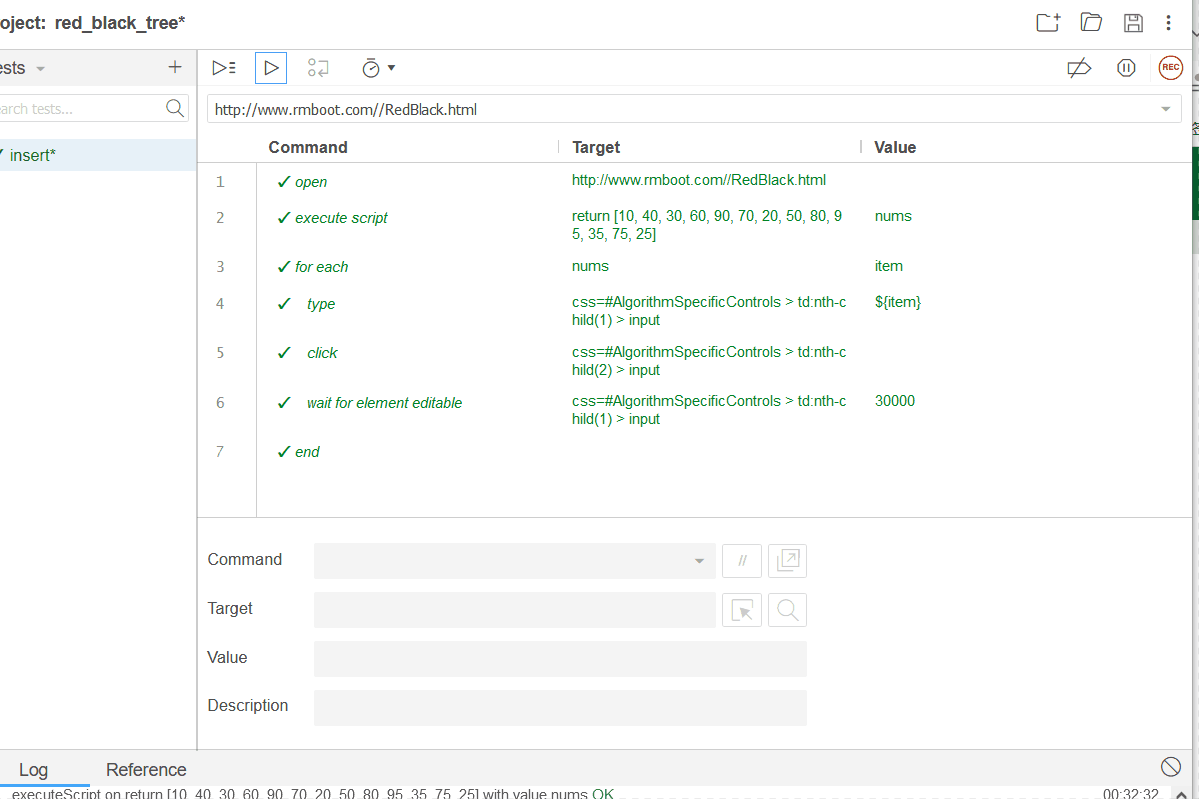Create new project icon
Image resolution: width=1199 pixels, height=799 pixels.
1048,22
